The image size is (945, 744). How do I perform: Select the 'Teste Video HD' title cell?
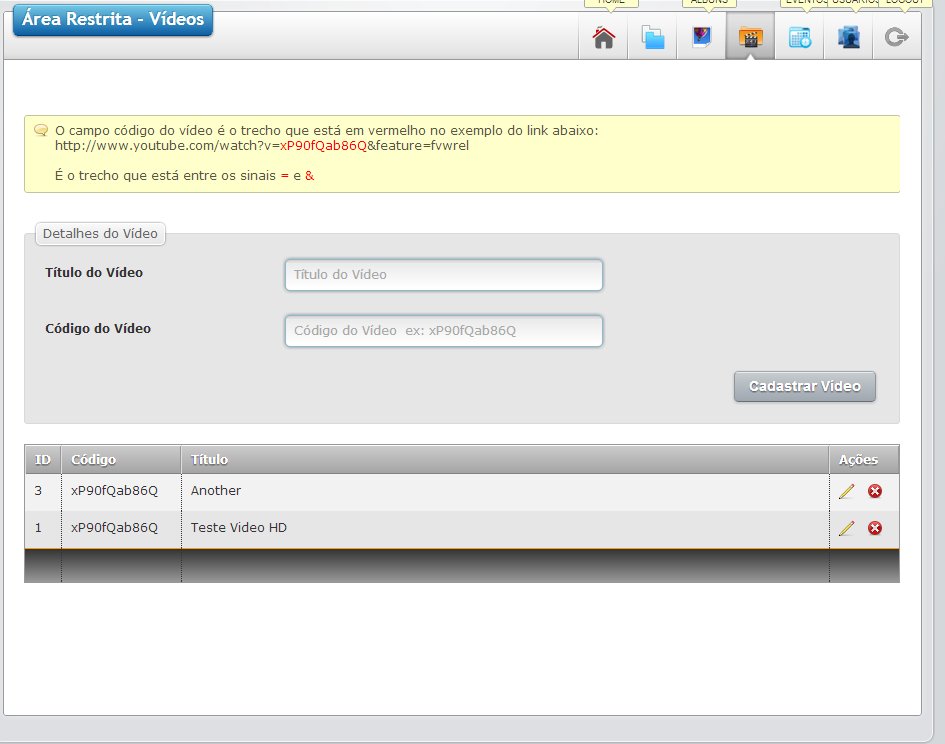coord(505,528)
